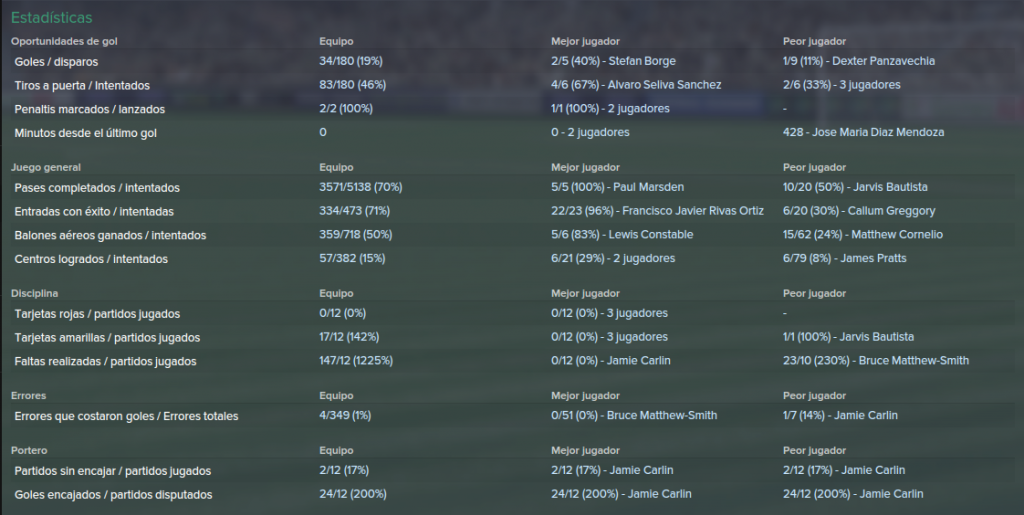Viewport: 1024px width, 515px height.
Task: Select Jamie Carlin in errors row
Action: point(865,415)
